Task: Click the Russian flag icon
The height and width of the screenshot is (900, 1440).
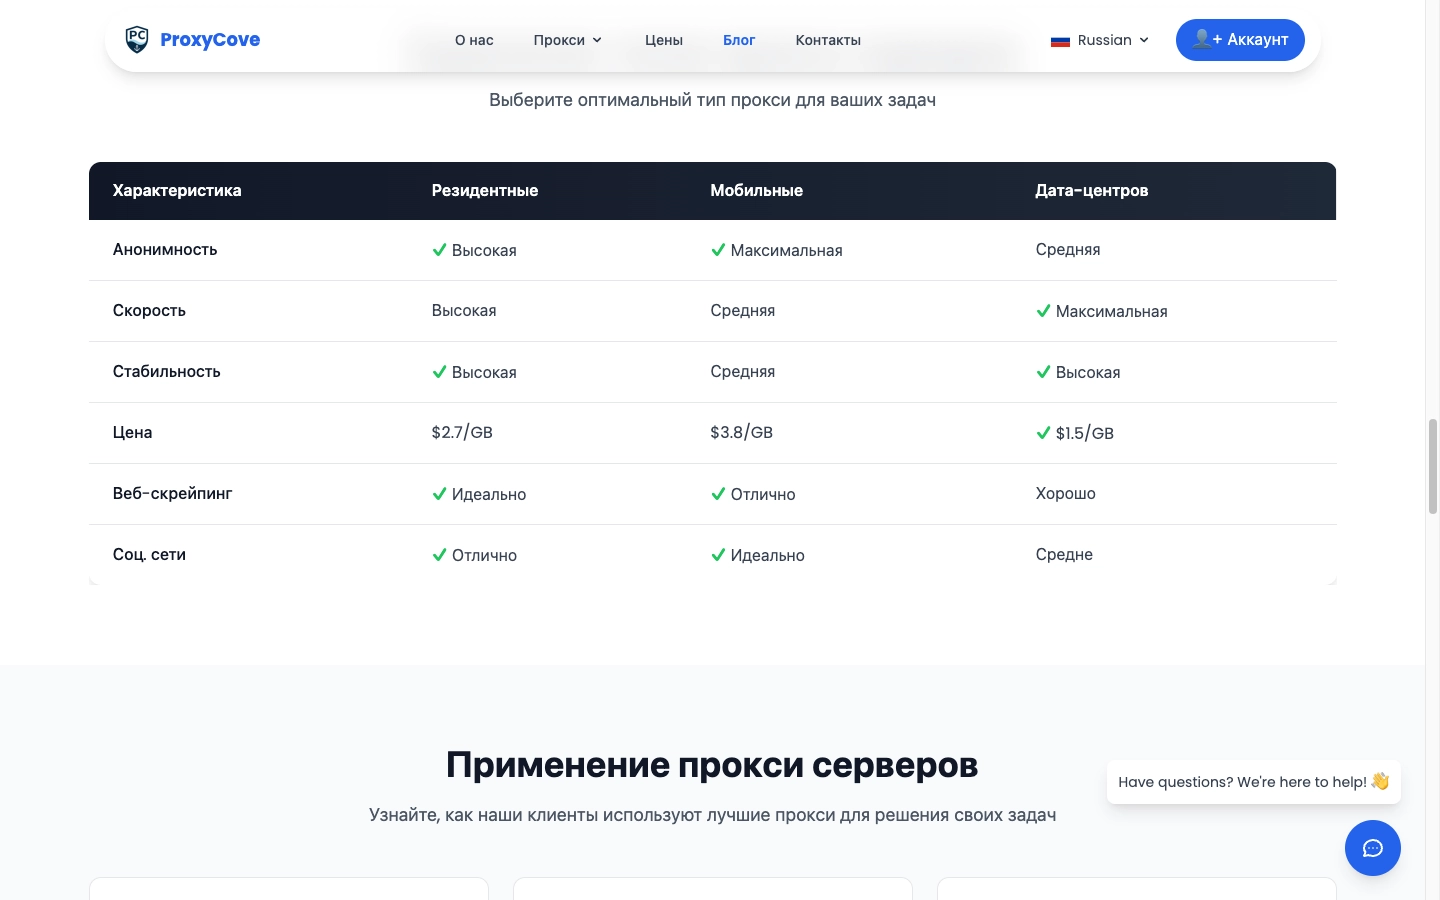Action: click(x=1060, y=41)
